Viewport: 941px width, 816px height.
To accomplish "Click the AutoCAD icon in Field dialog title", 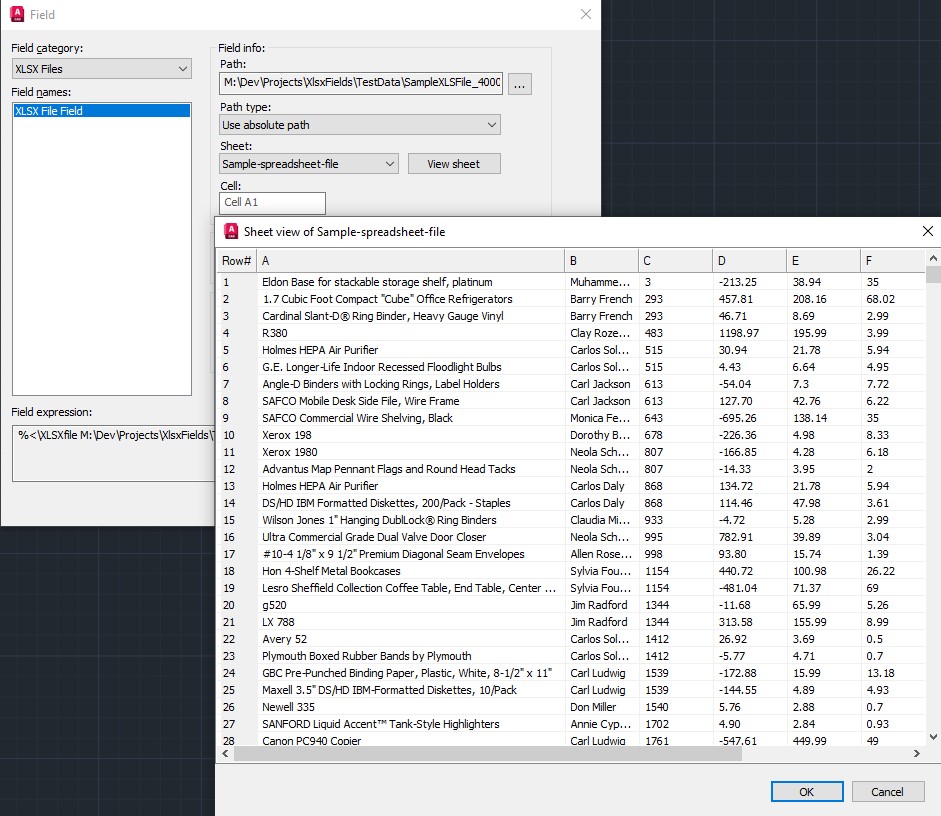I will [16, 14].
